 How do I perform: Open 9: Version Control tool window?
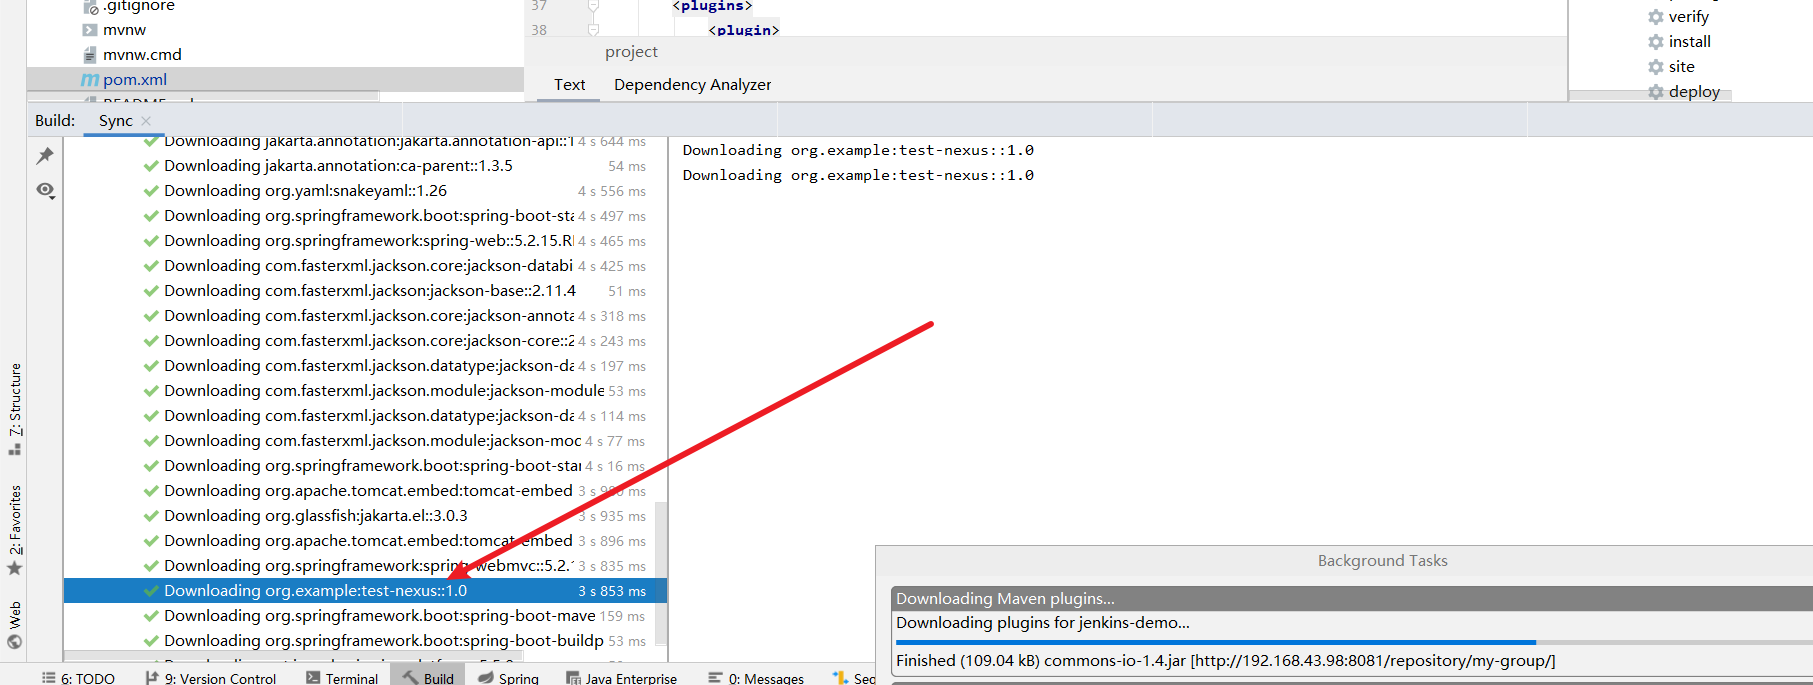[x=211, y=678]
